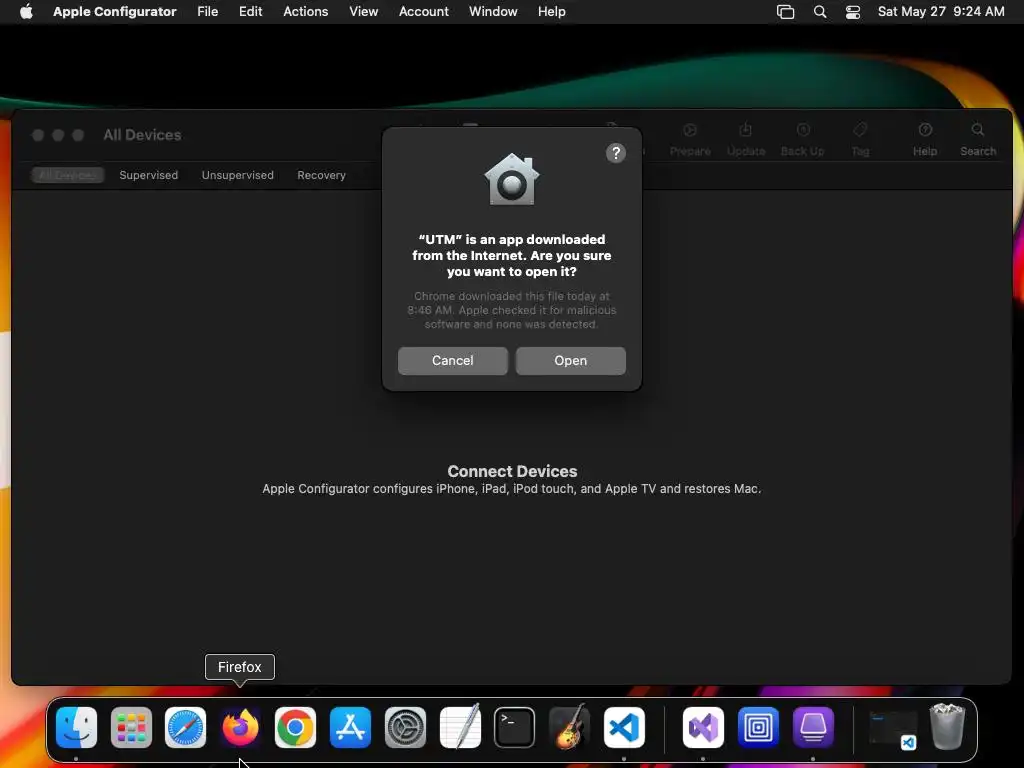The image size is (1024, 768).
Task: Open GarageBand guitar icon in Dock
Action: pyautogui.click(x=569, y=727)
